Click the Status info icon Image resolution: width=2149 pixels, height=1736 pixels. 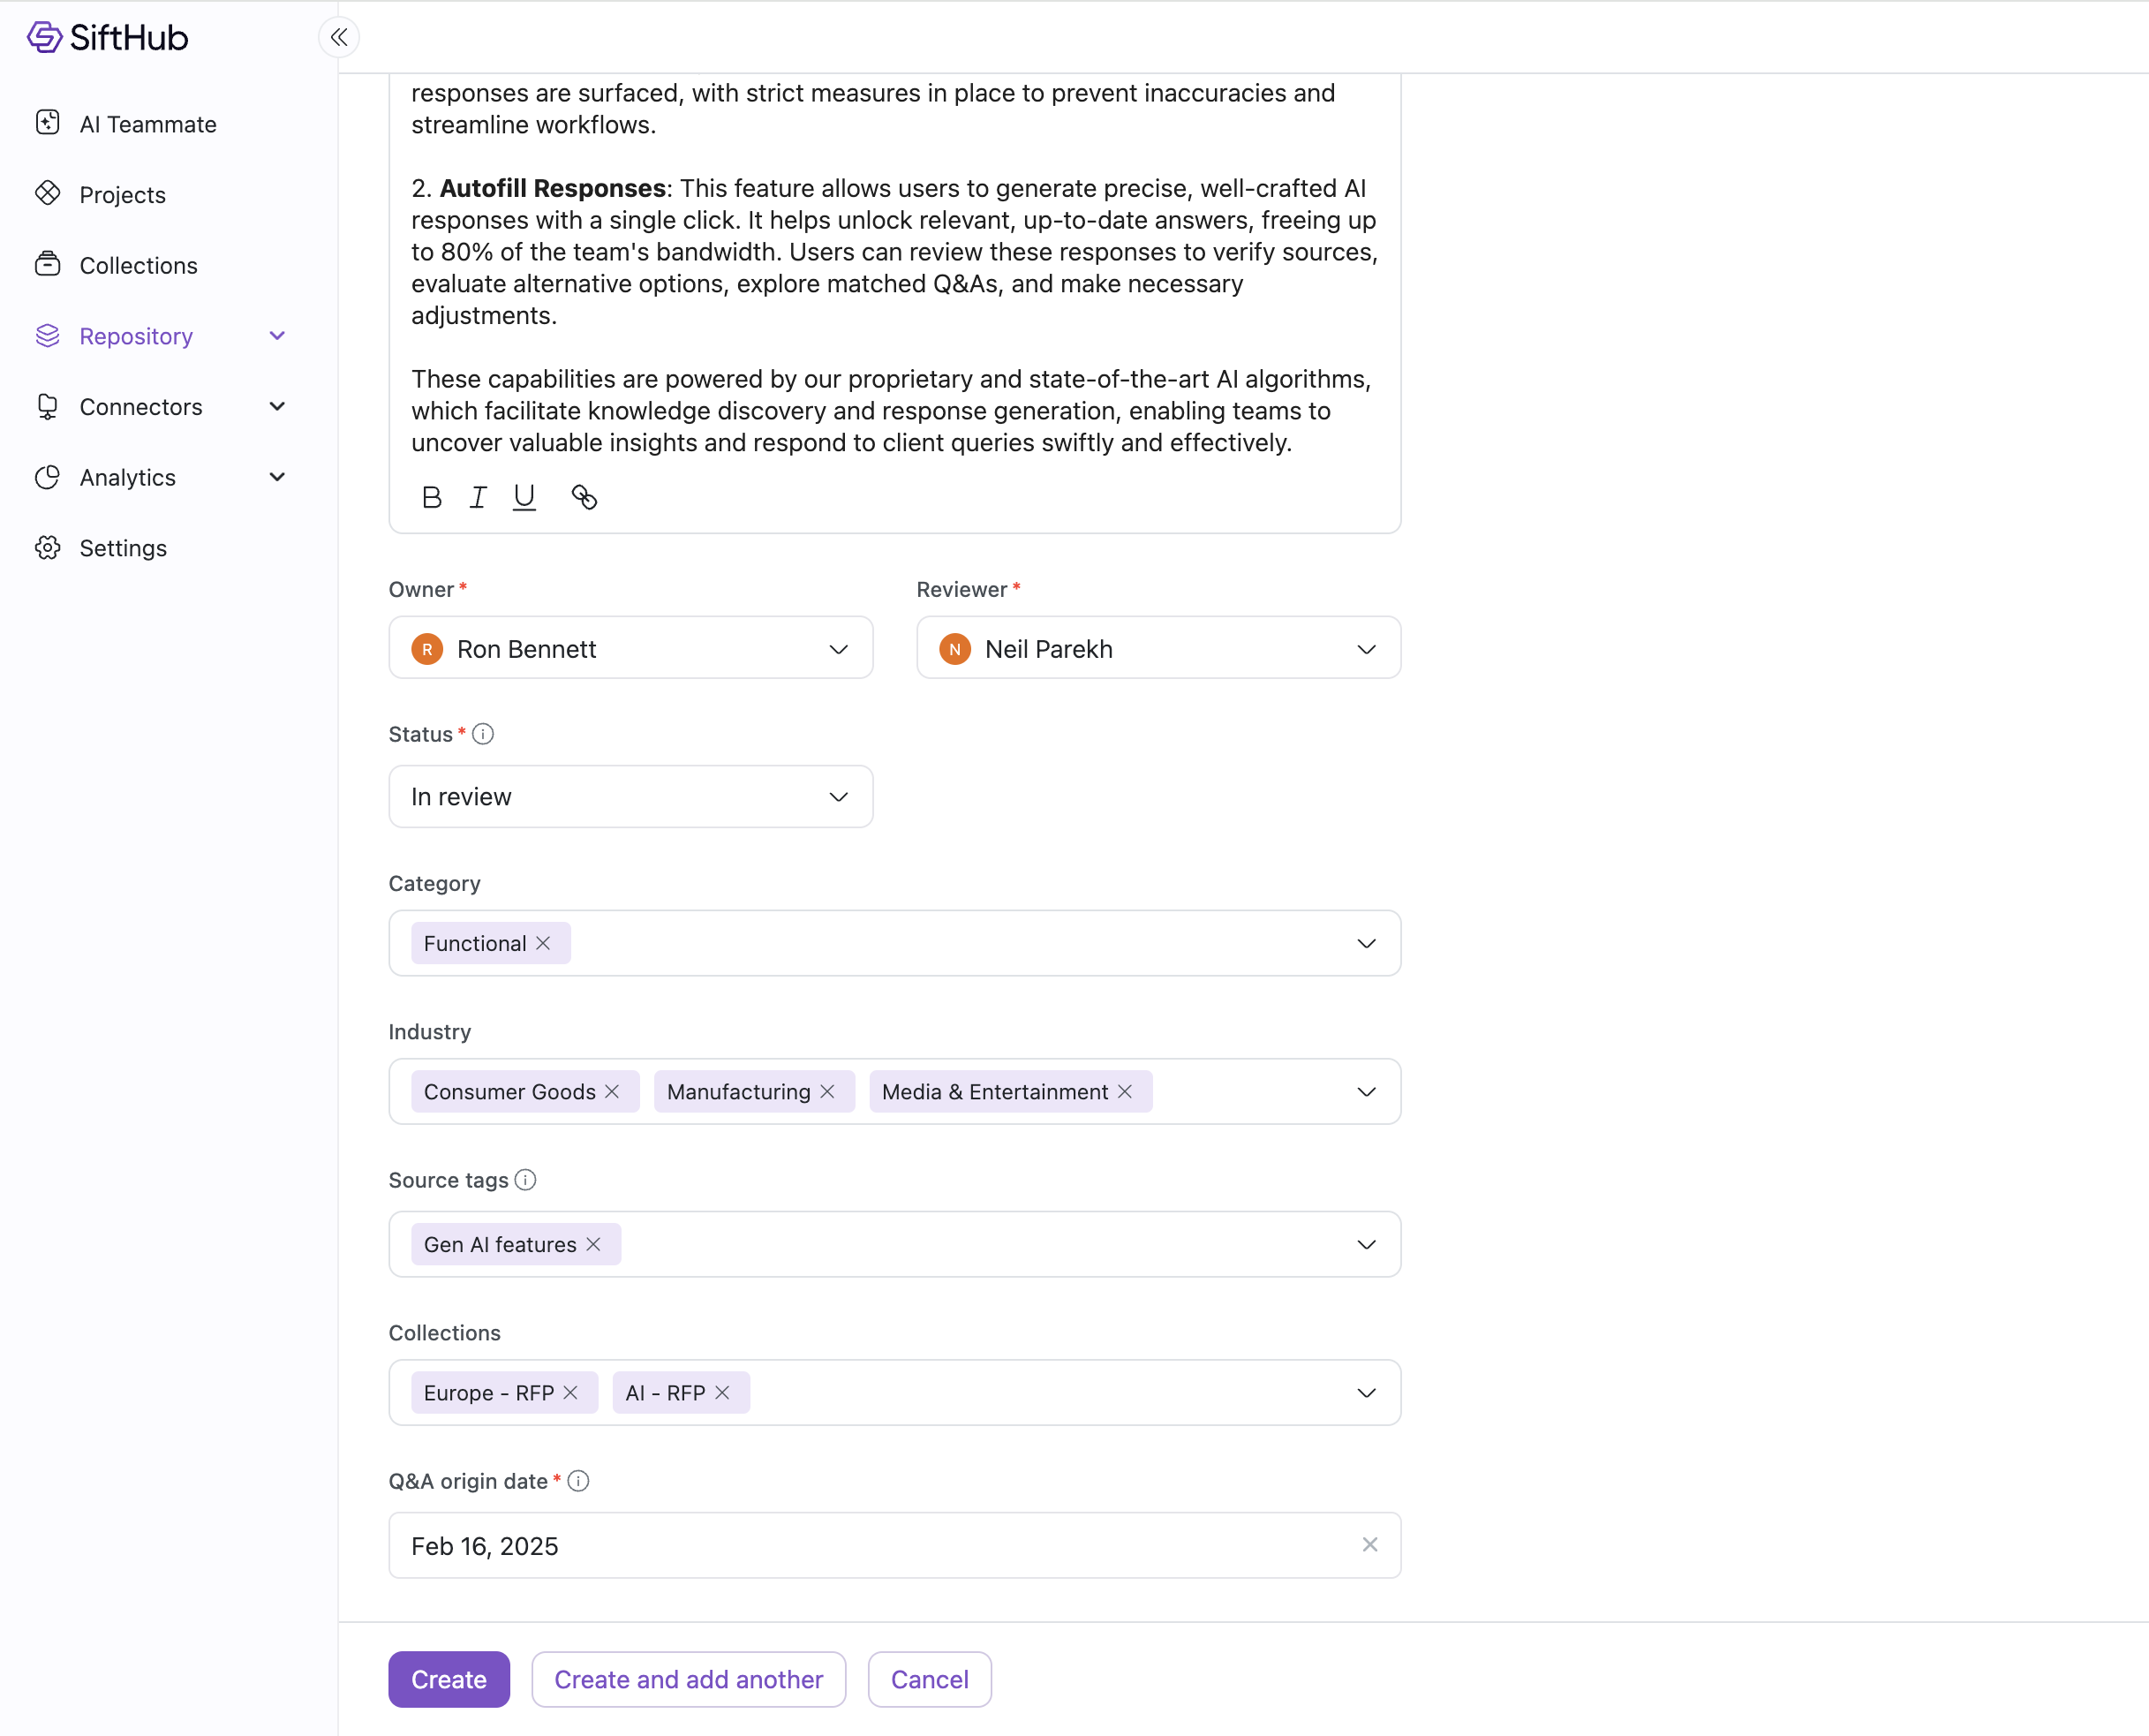pos(483,734)
